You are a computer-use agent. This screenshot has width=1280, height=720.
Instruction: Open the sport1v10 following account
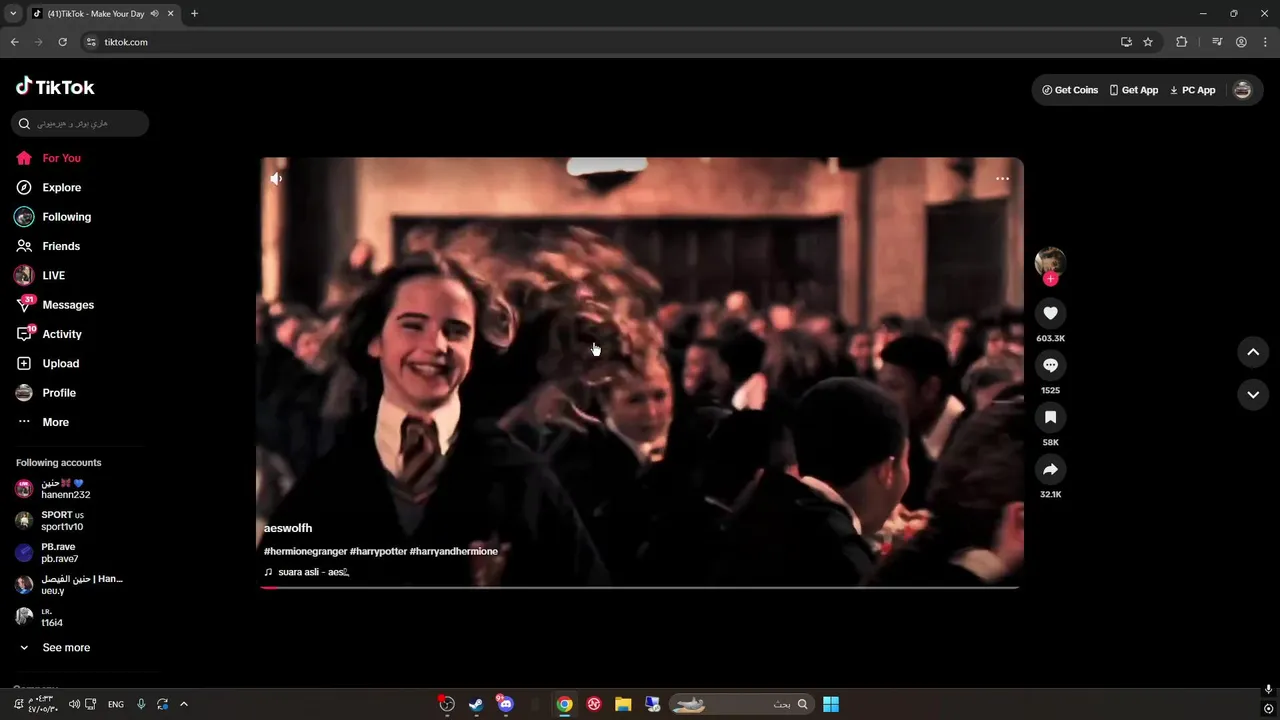click(62, 521)
